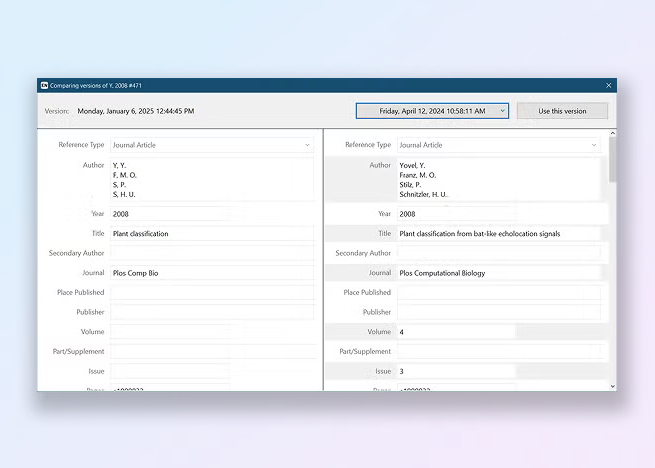Close the Comparing versions dialog
This screenshot has height=468, width=655.
[x=609, y=86]
